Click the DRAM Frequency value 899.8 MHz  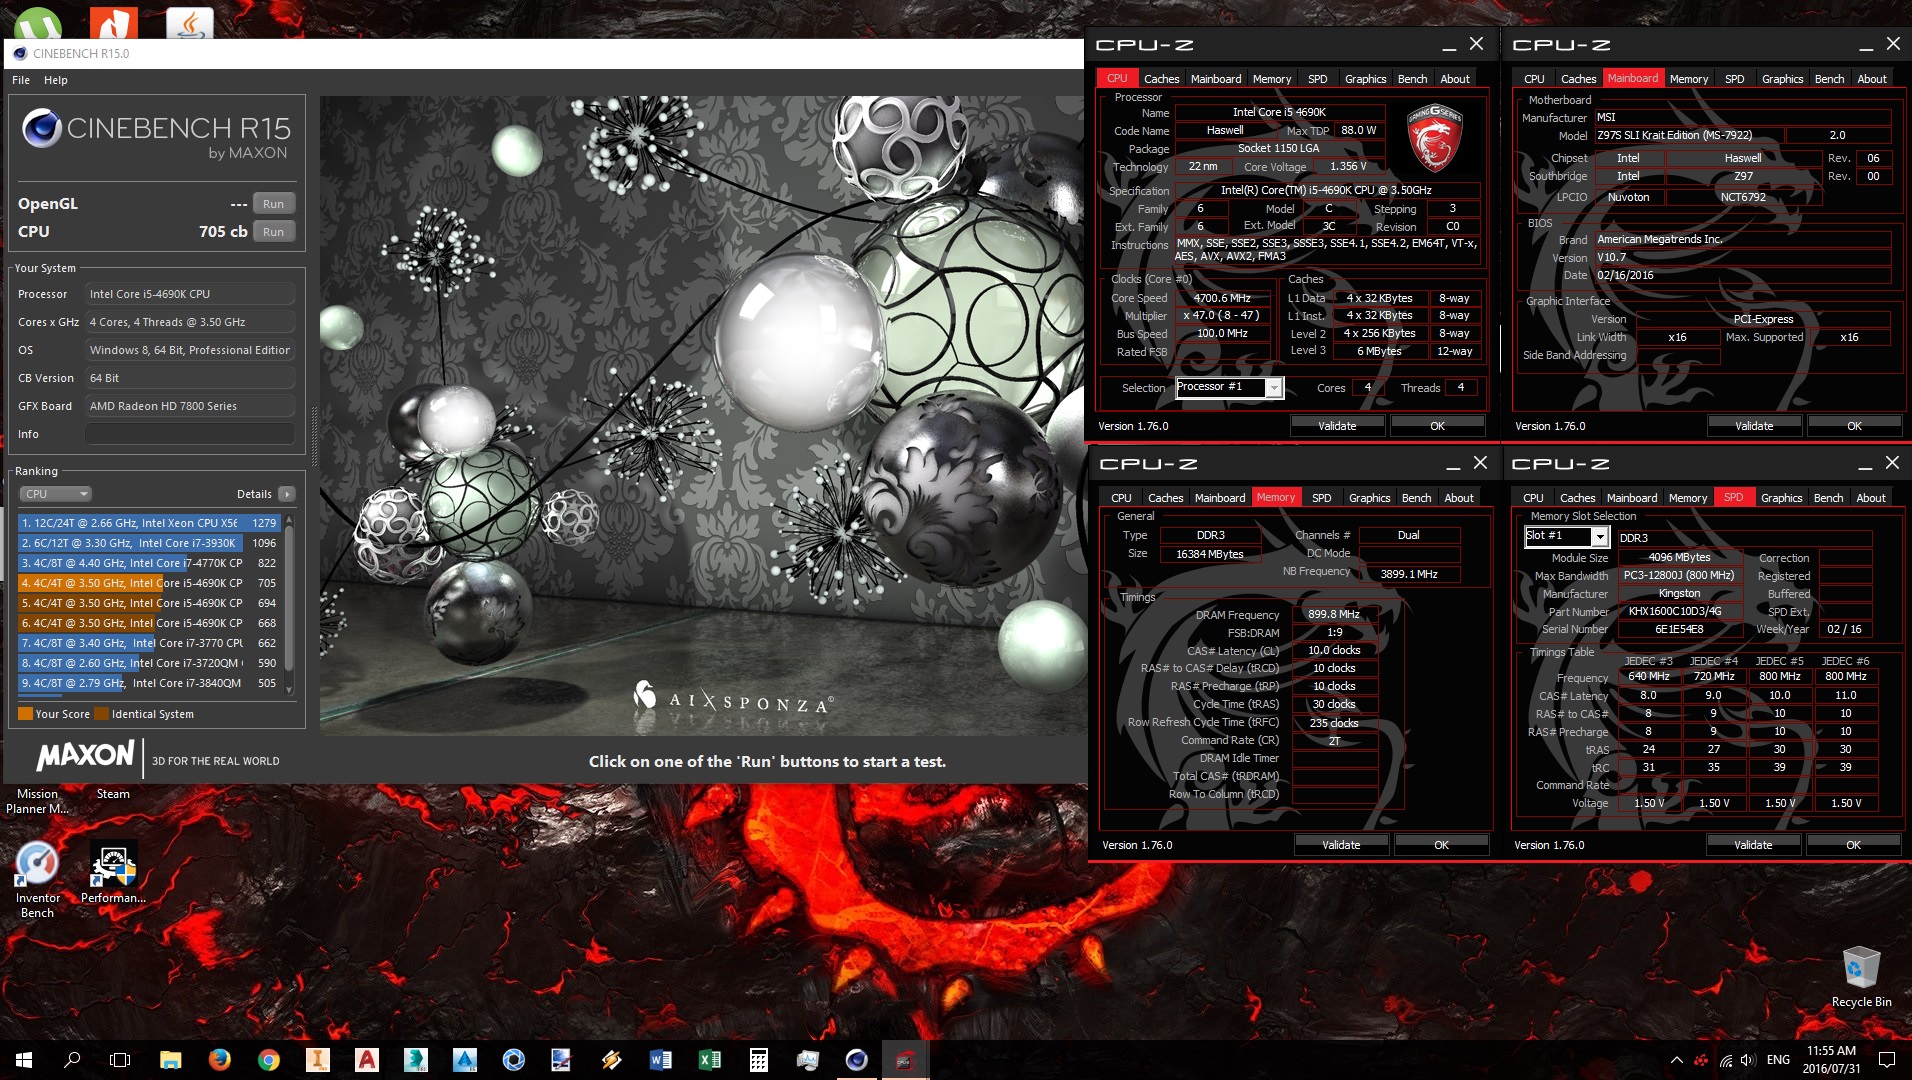coord(1334,614)
